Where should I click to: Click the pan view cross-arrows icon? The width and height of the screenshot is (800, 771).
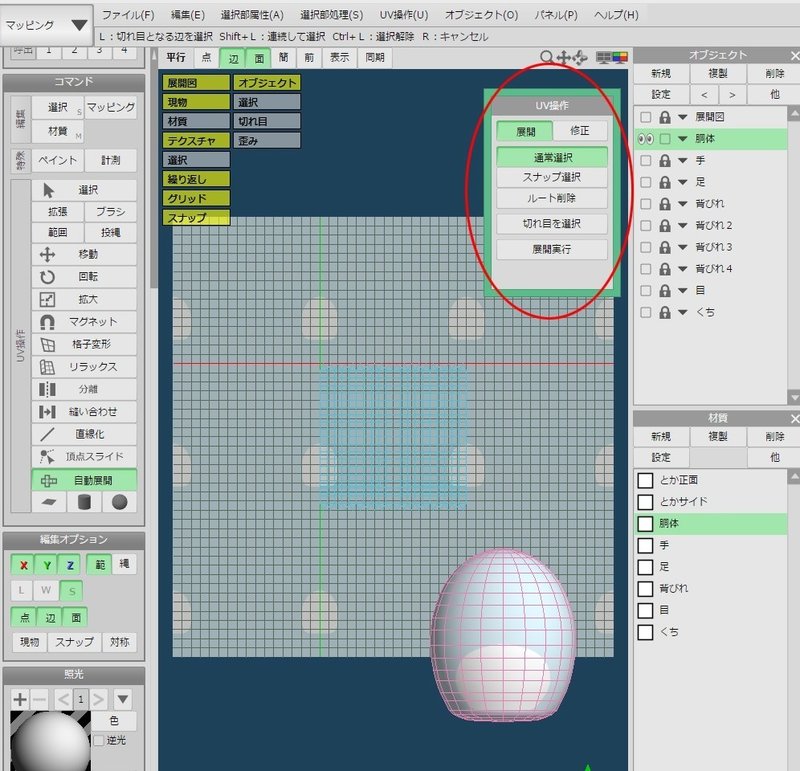[563, 57]
